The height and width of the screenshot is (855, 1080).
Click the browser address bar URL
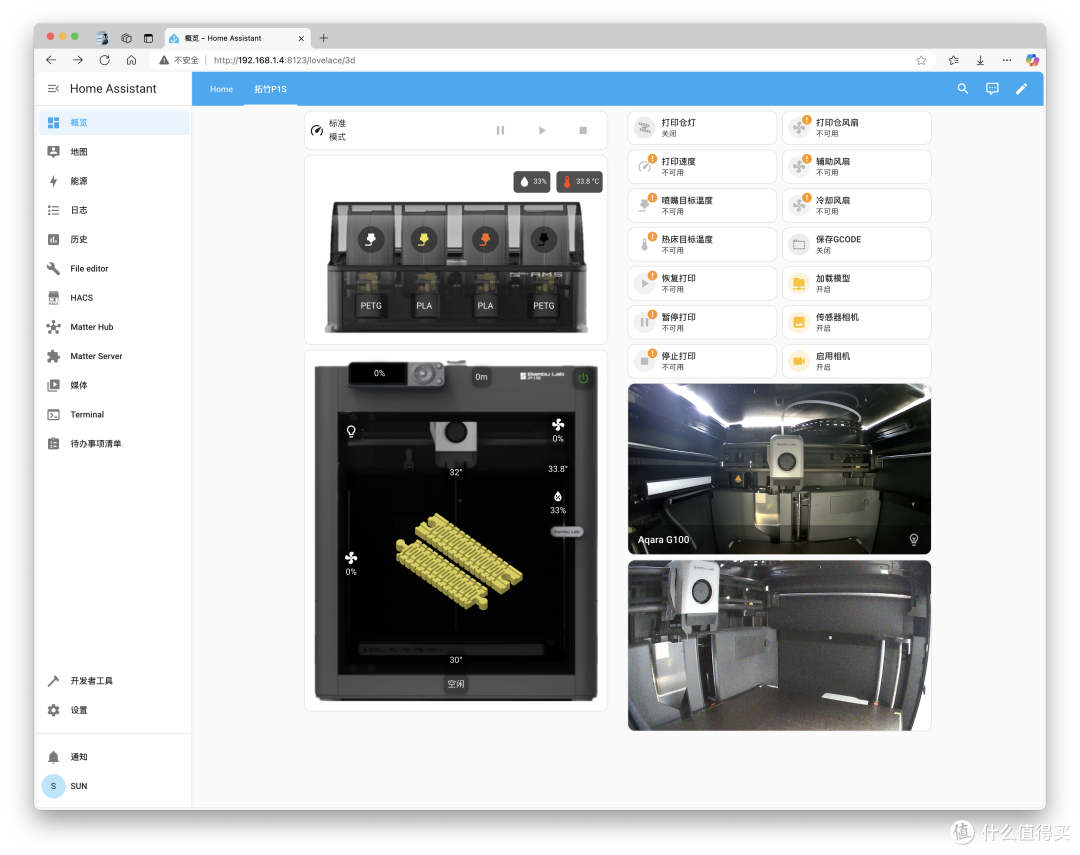coord(284,60)
